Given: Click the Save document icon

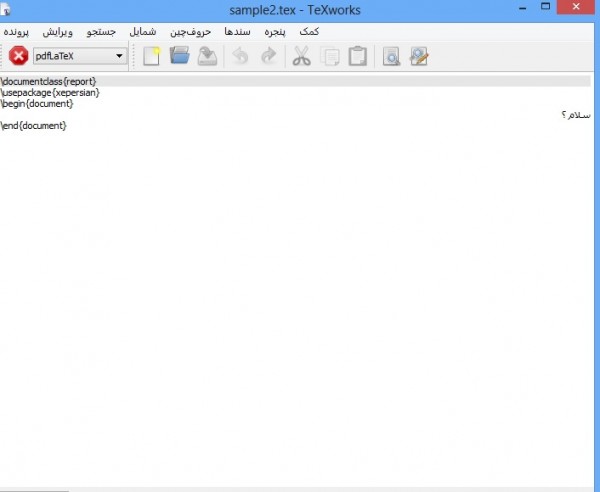Looking at the screenshot, I should pos(207,56).
